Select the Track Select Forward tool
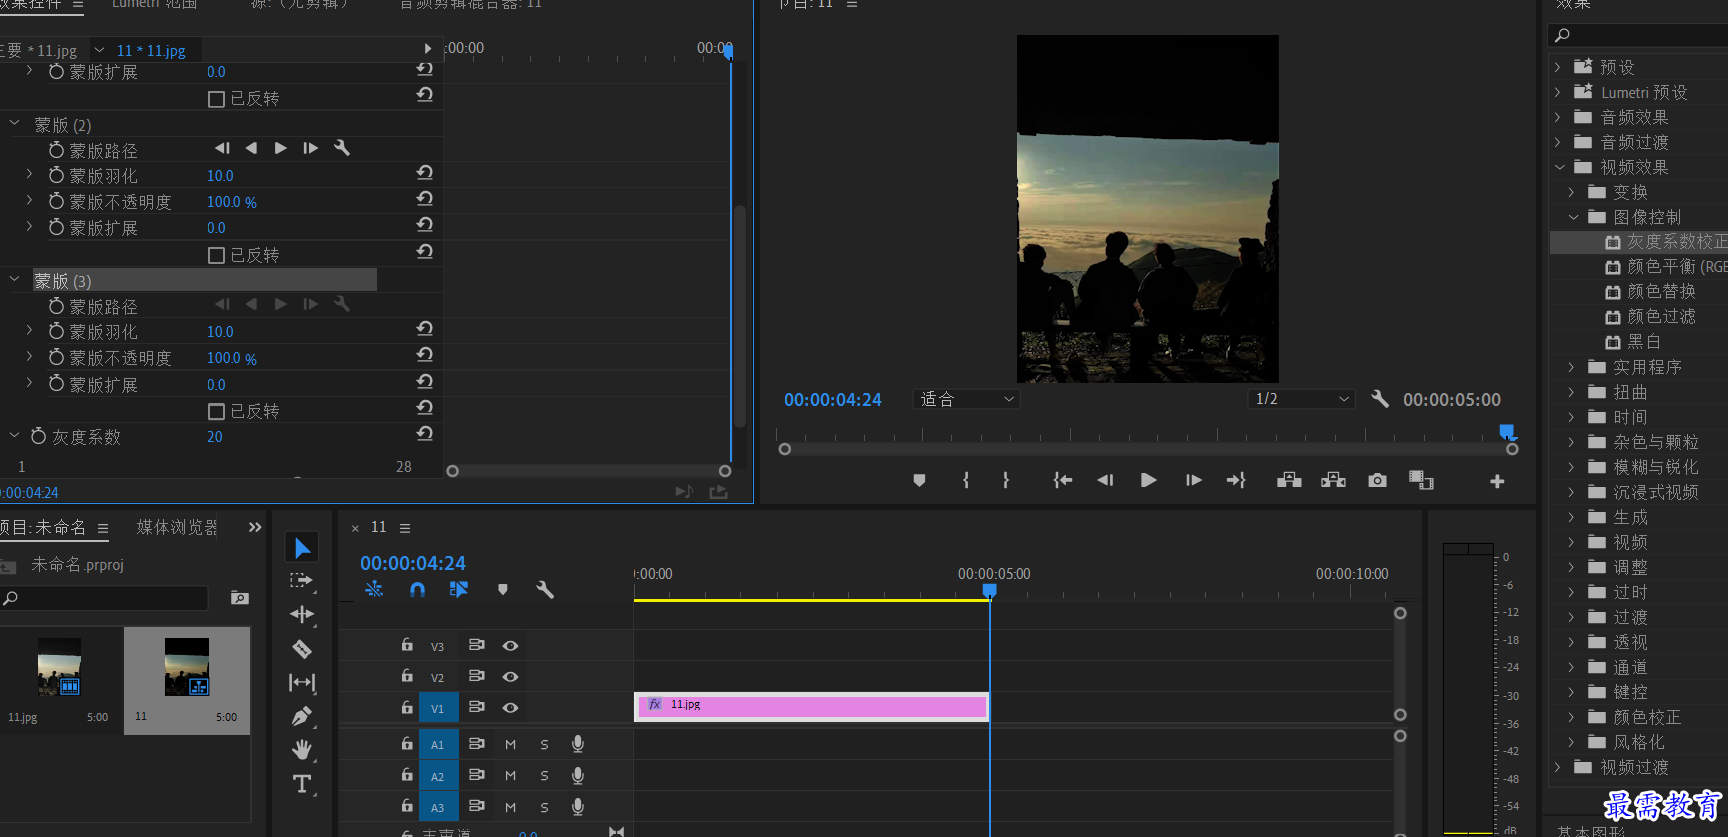1728x837 pixels. tap(302, 581)
